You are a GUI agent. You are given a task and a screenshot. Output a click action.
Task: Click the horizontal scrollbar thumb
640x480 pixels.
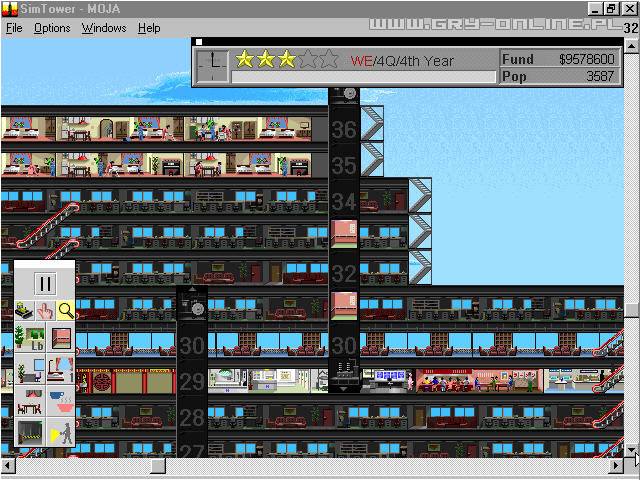tap(157, 466)
